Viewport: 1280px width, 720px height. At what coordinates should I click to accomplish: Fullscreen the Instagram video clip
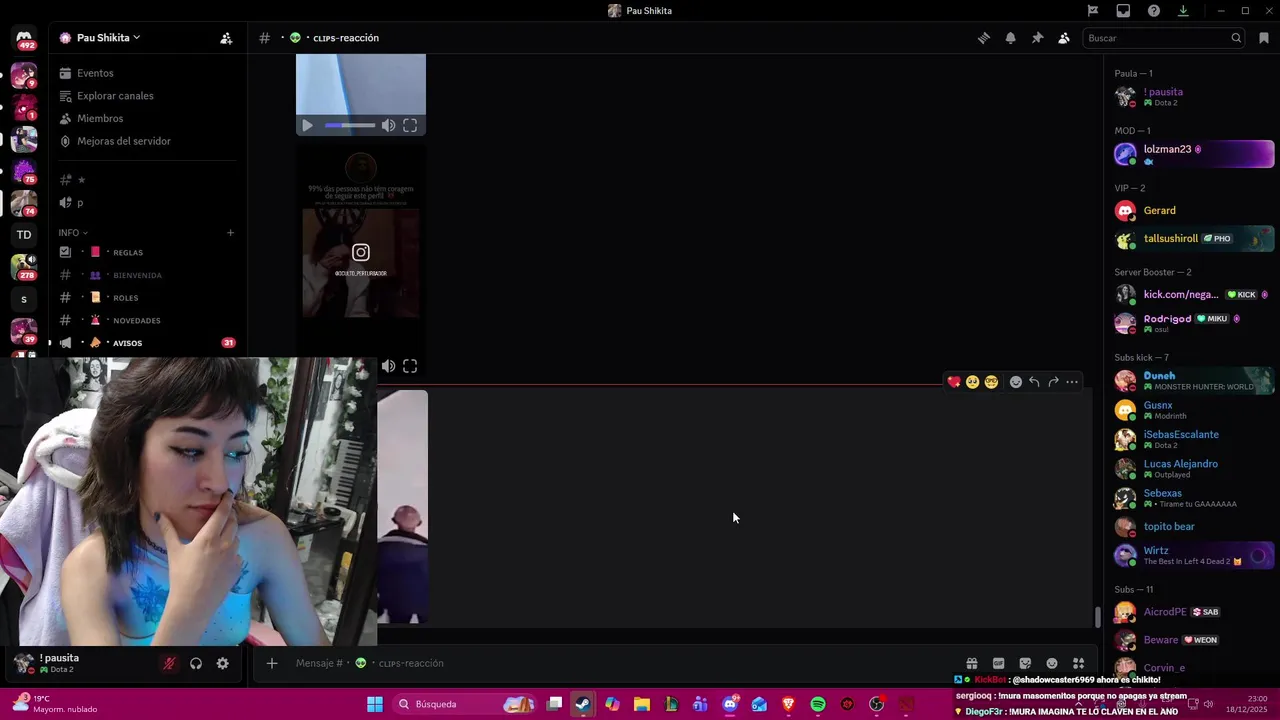click(x=410, y=366)
